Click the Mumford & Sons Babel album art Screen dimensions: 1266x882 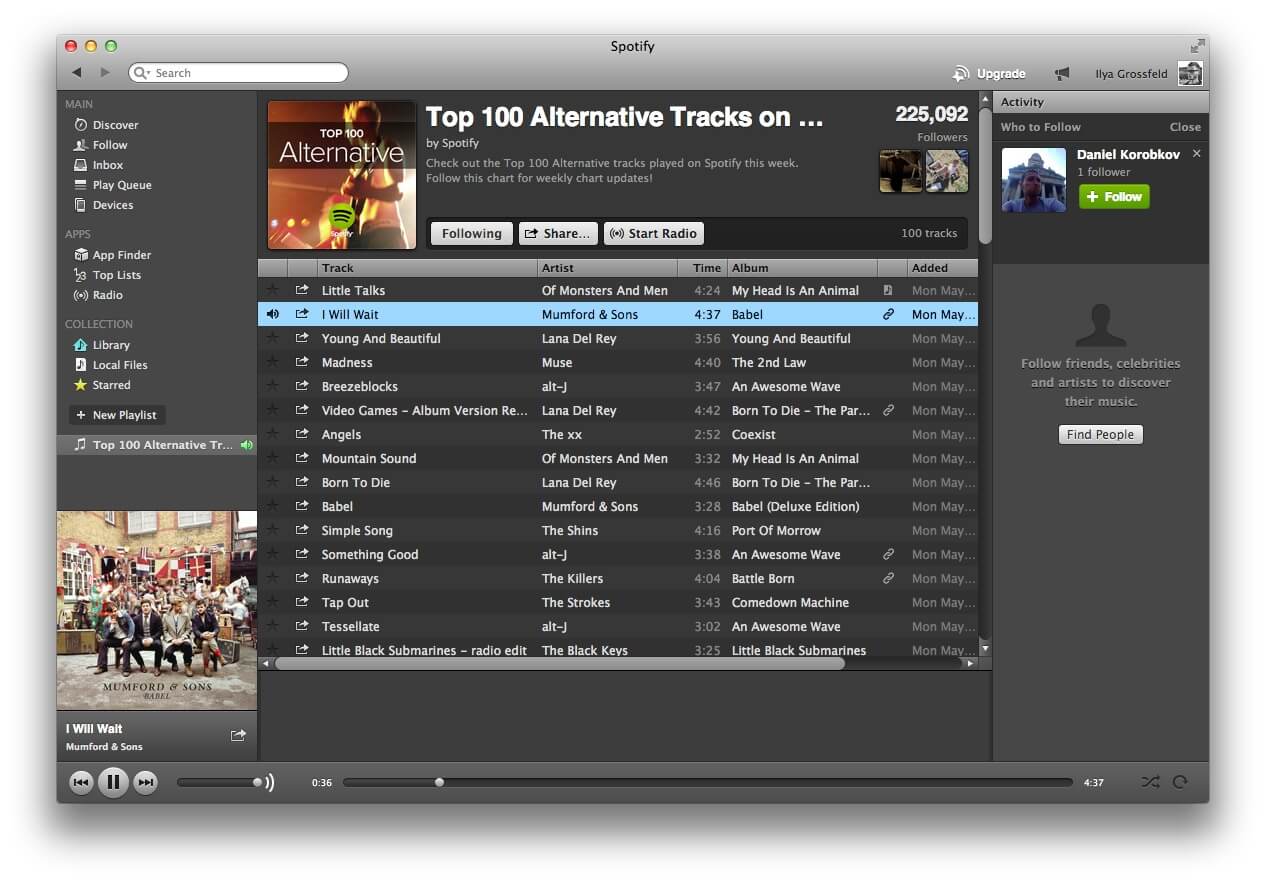[157, 611]
